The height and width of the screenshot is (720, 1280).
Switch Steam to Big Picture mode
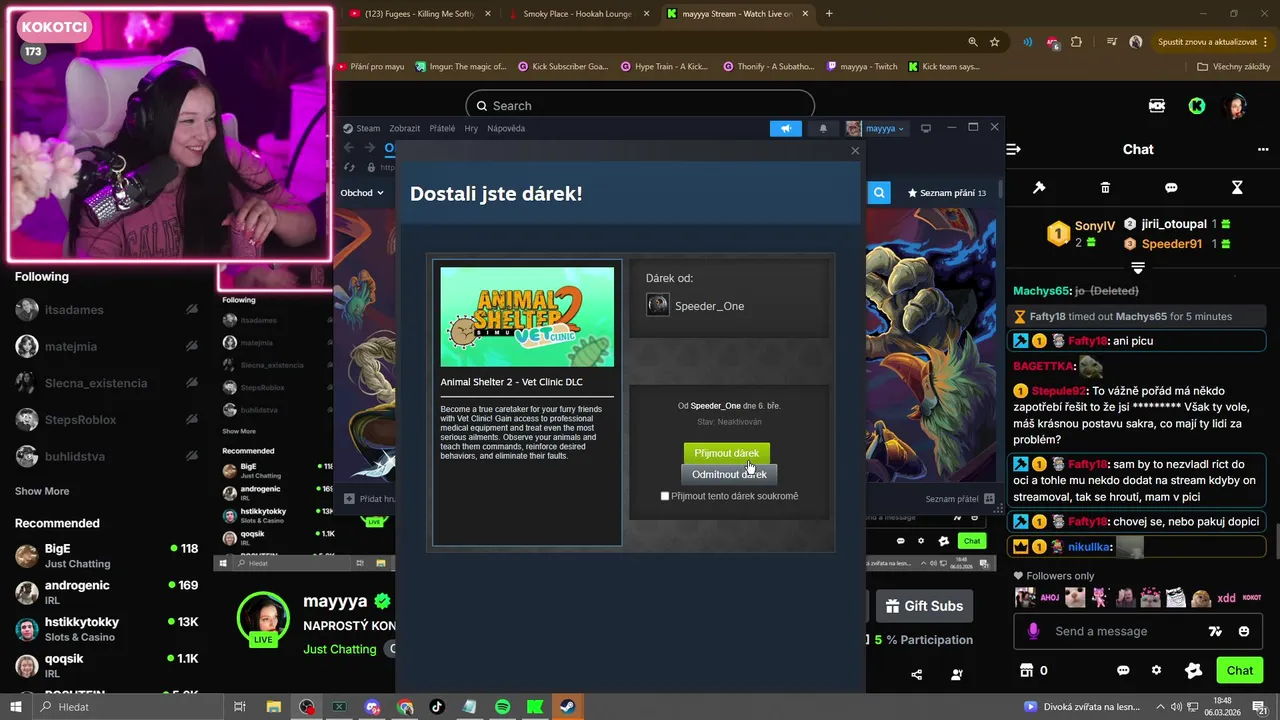pyautogui.click(x=926, y=128)
